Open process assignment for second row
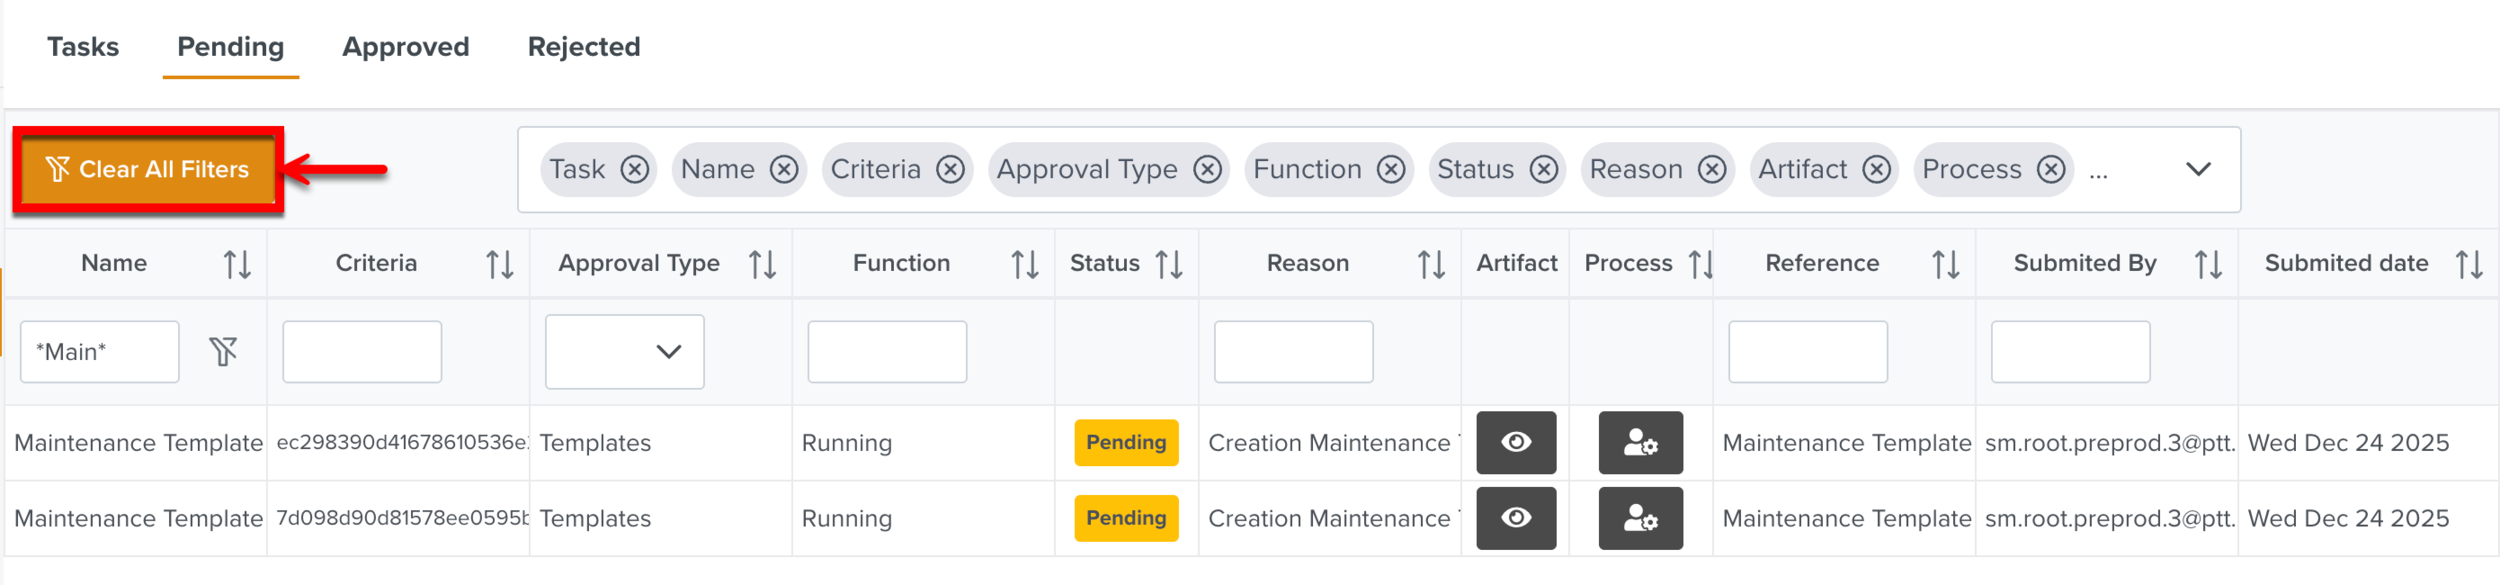The width and height of the screenshot is (2500, 585). click(1639, 518)
